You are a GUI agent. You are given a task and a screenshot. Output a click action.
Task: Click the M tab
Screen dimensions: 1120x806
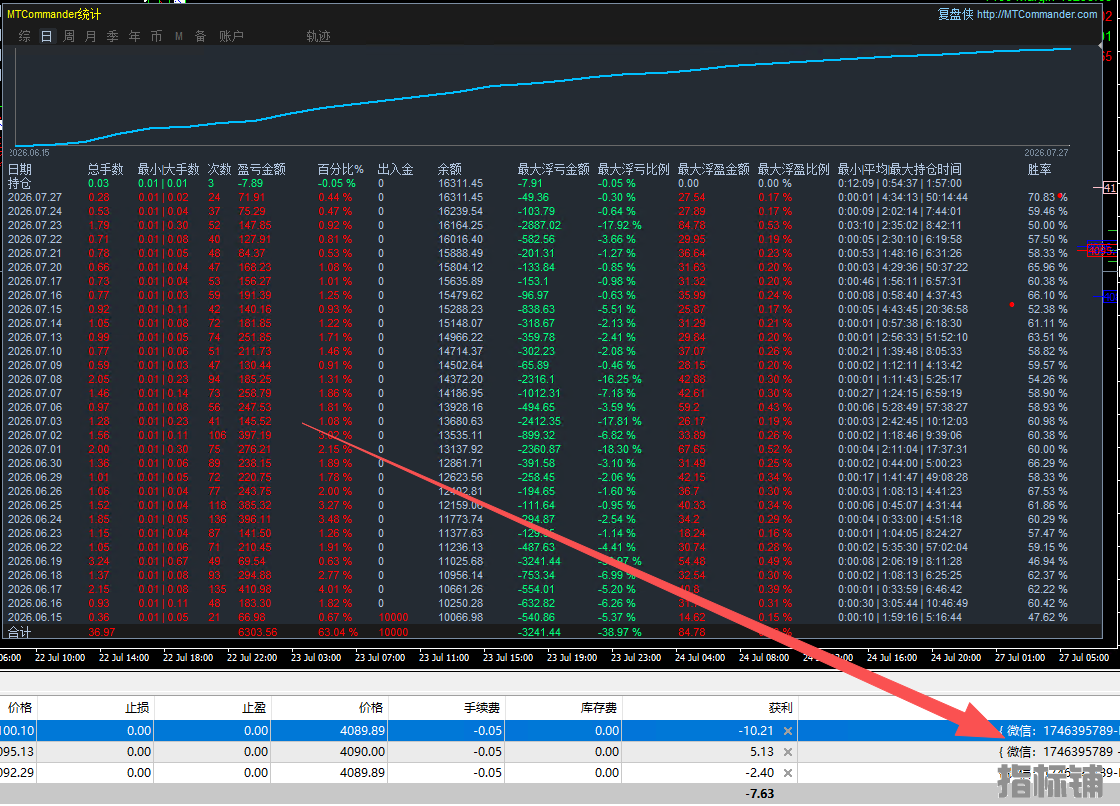(179, 36)
